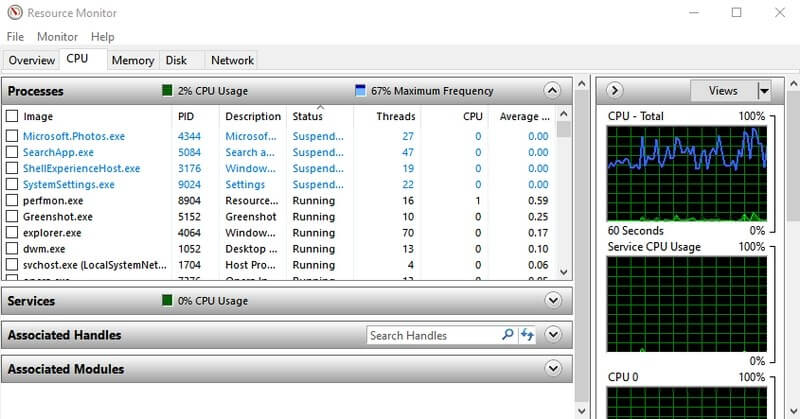The height and width of the screenshot is (419, 800).
Task: Expand the Services section
Action: click(x=553, y=300)
